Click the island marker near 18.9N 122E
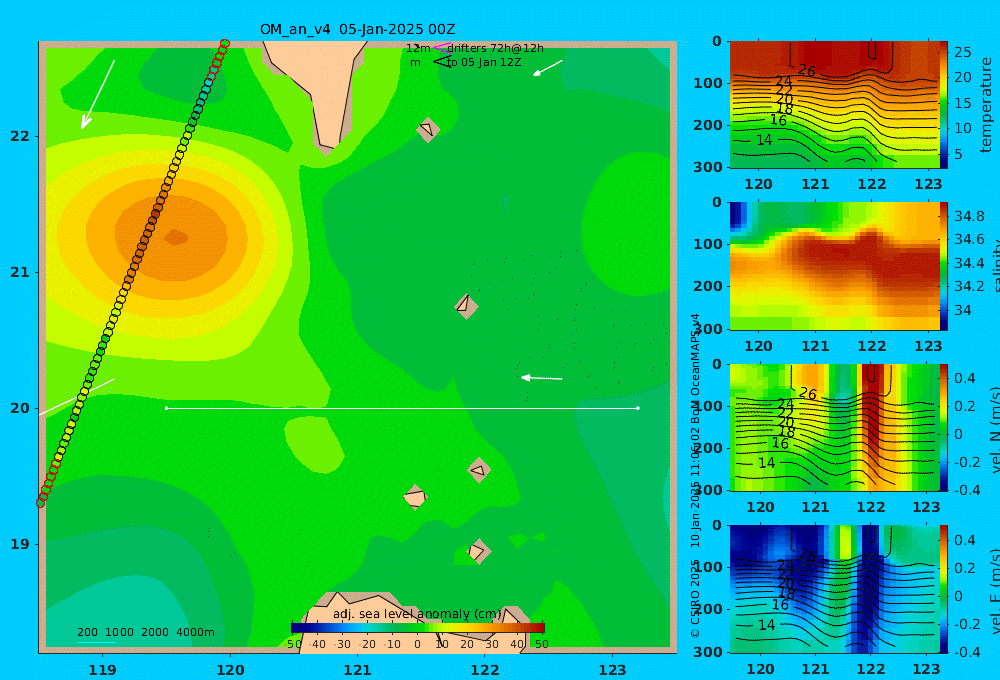 coord(478,551)
